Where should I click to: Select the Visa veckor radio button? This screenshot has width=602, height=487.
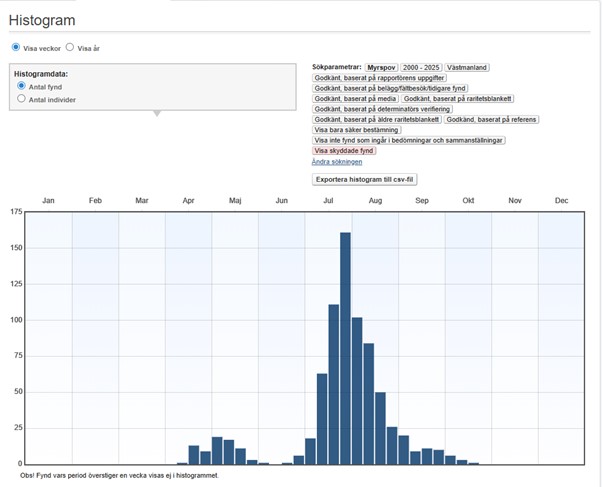pos(16,47)
